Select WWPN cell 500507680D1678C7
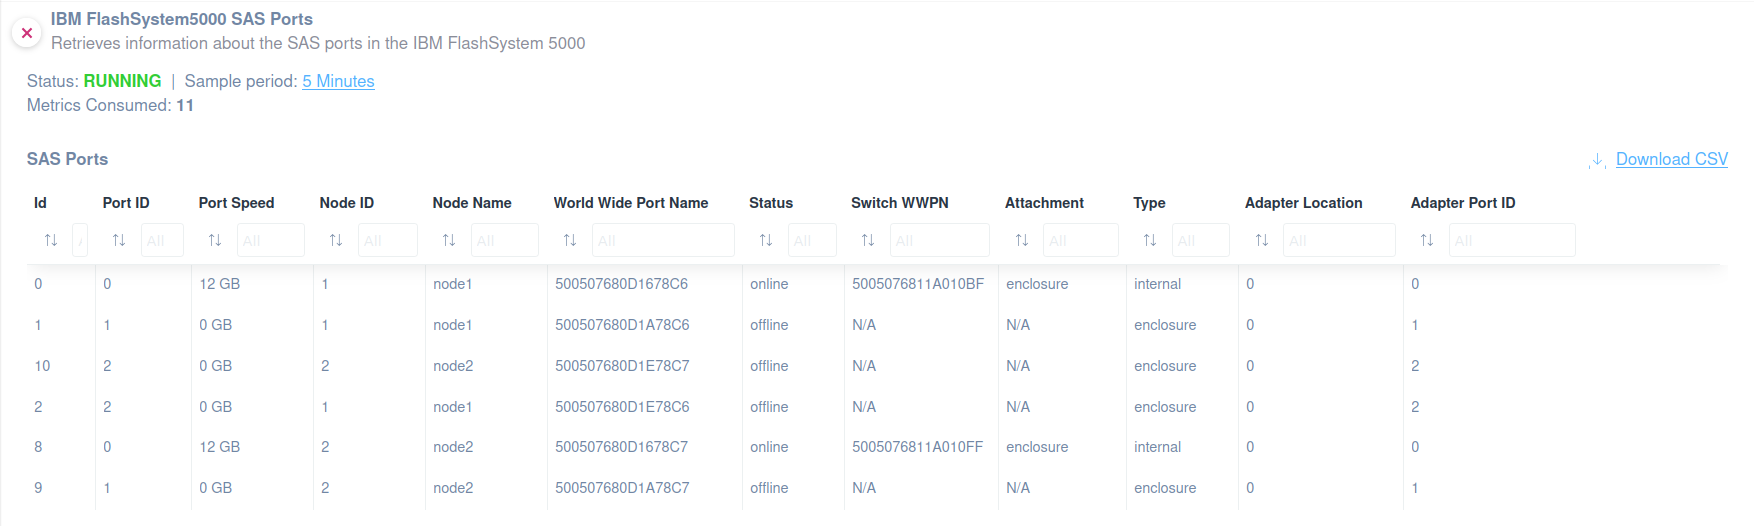The height and width of the screenshot is (526, 1754). (621, 447)
